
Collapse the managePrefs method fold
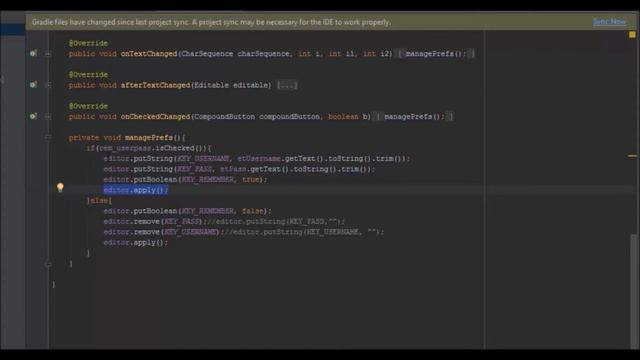pos(48,138)
